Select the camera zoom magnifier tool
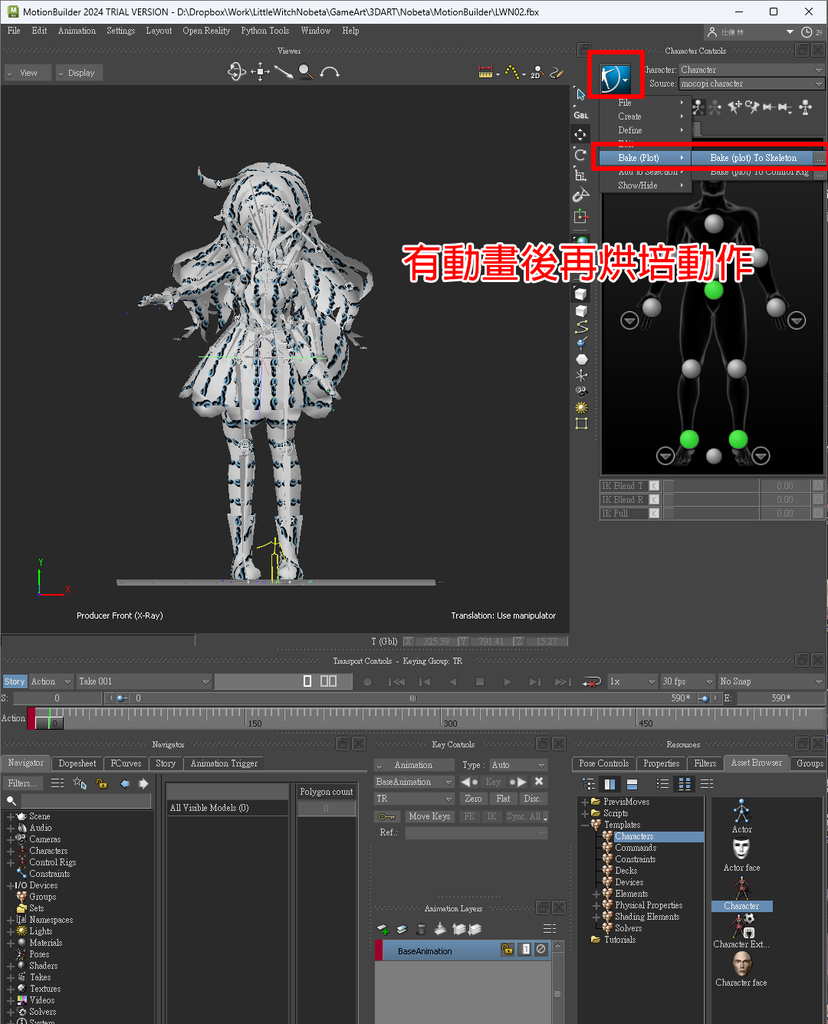This screenshot has width=828, height=1024. [x=306, y=72]
